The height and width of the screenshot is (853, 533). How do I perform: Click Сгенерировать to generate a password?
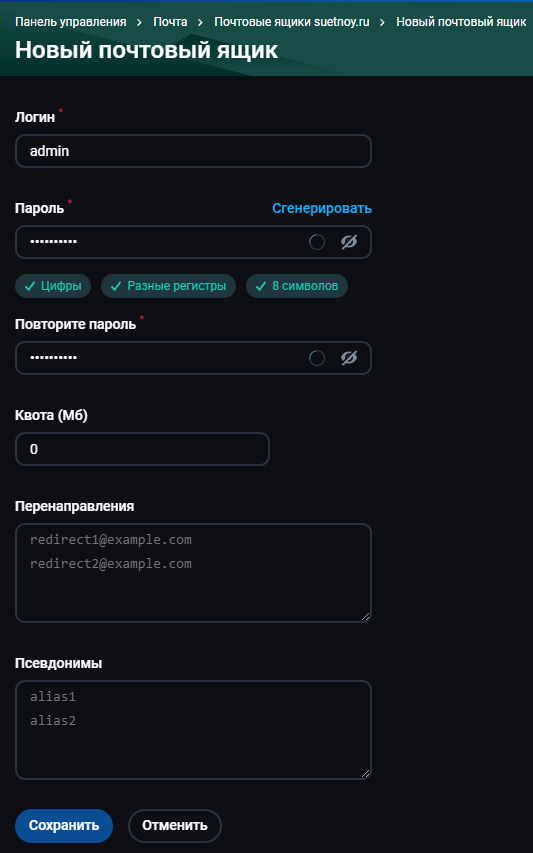[322, 208]
